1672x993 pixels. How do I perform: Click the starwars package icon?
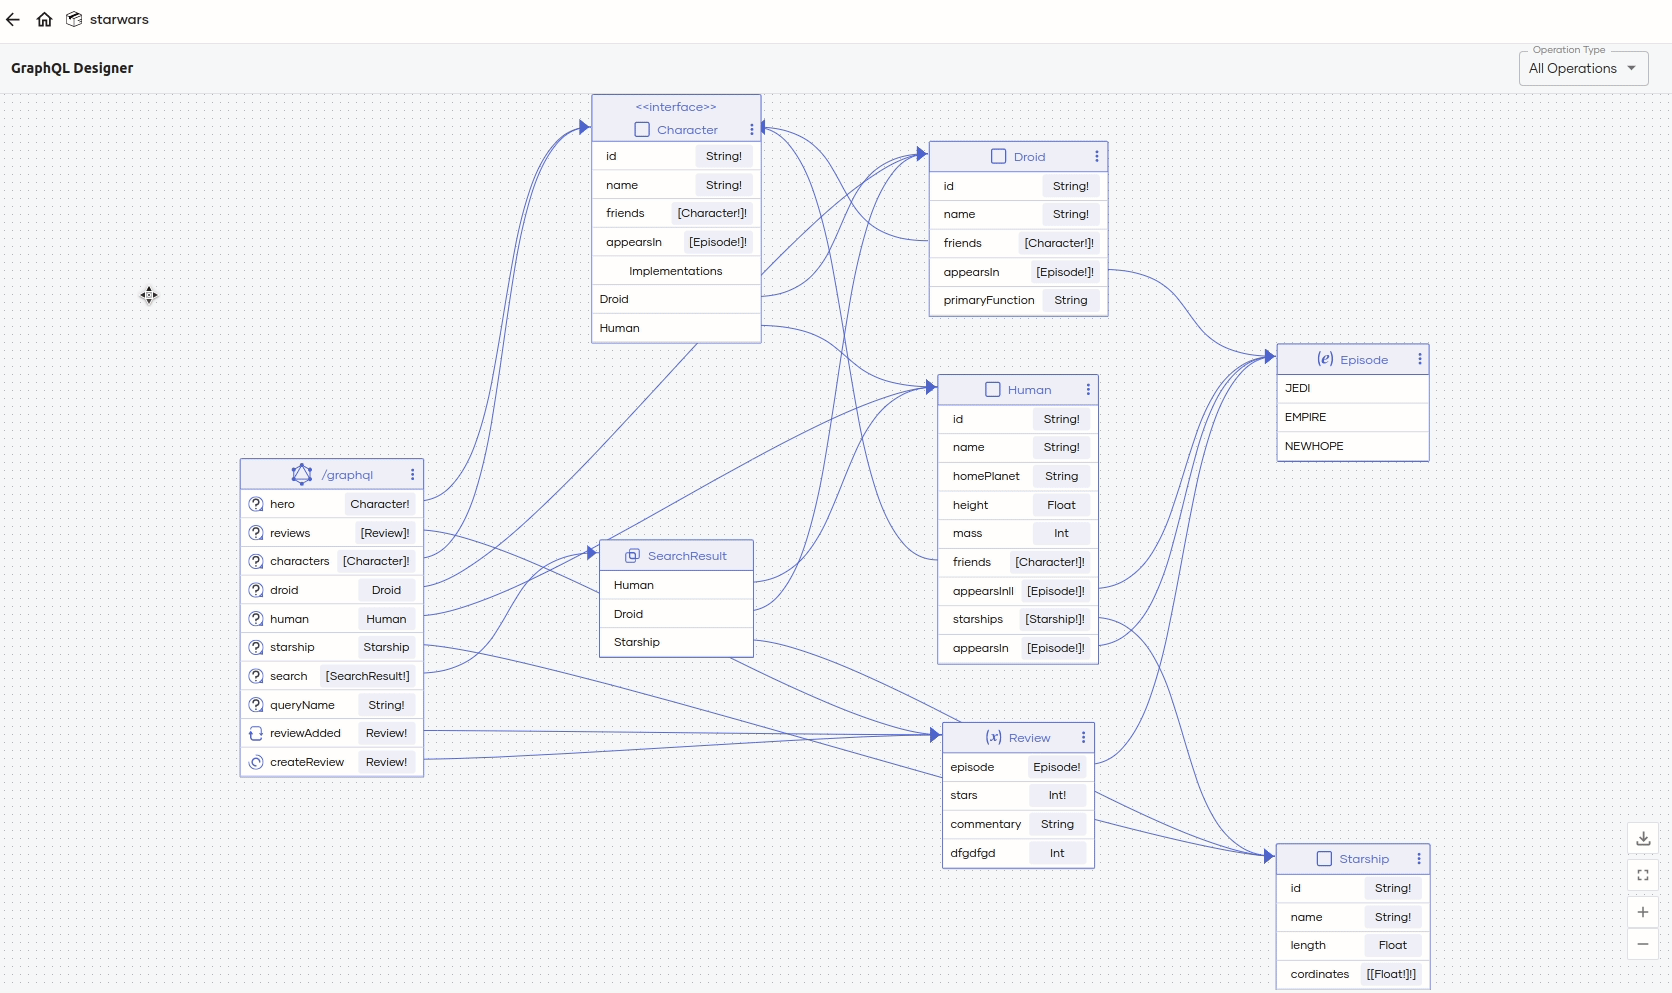tap(74, 19)
